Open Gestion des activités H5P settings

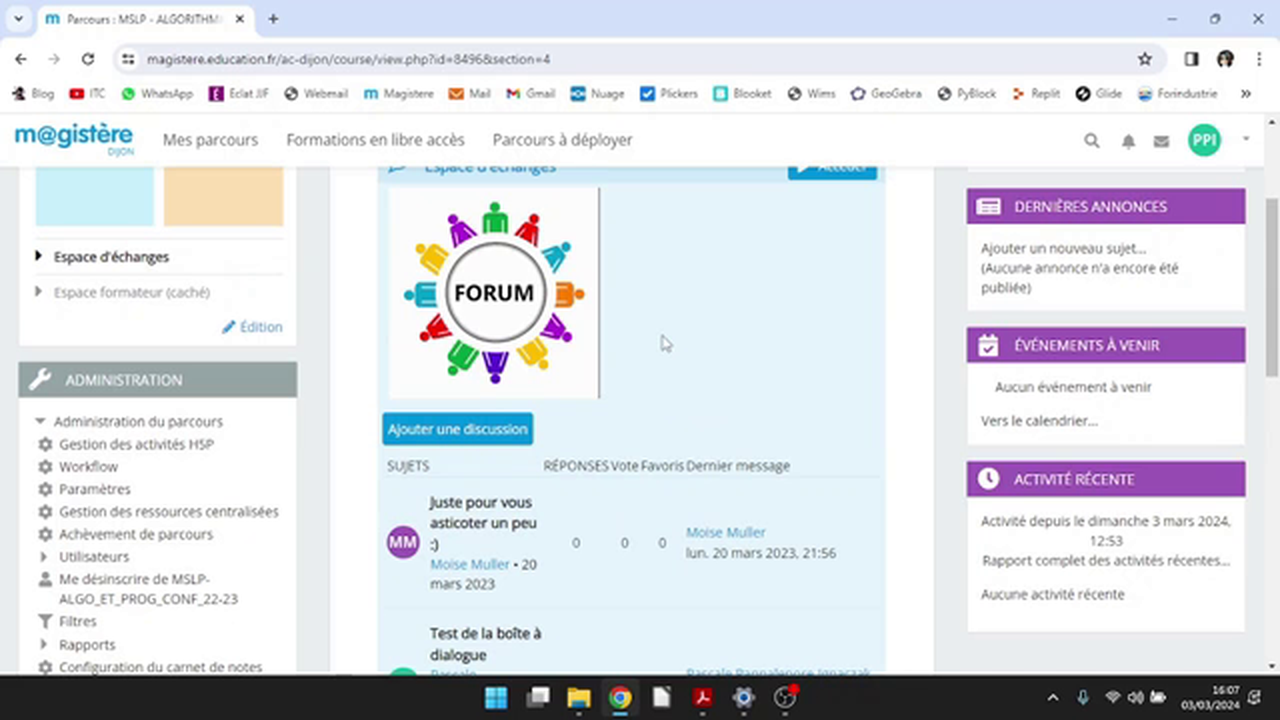coord(136,444)
